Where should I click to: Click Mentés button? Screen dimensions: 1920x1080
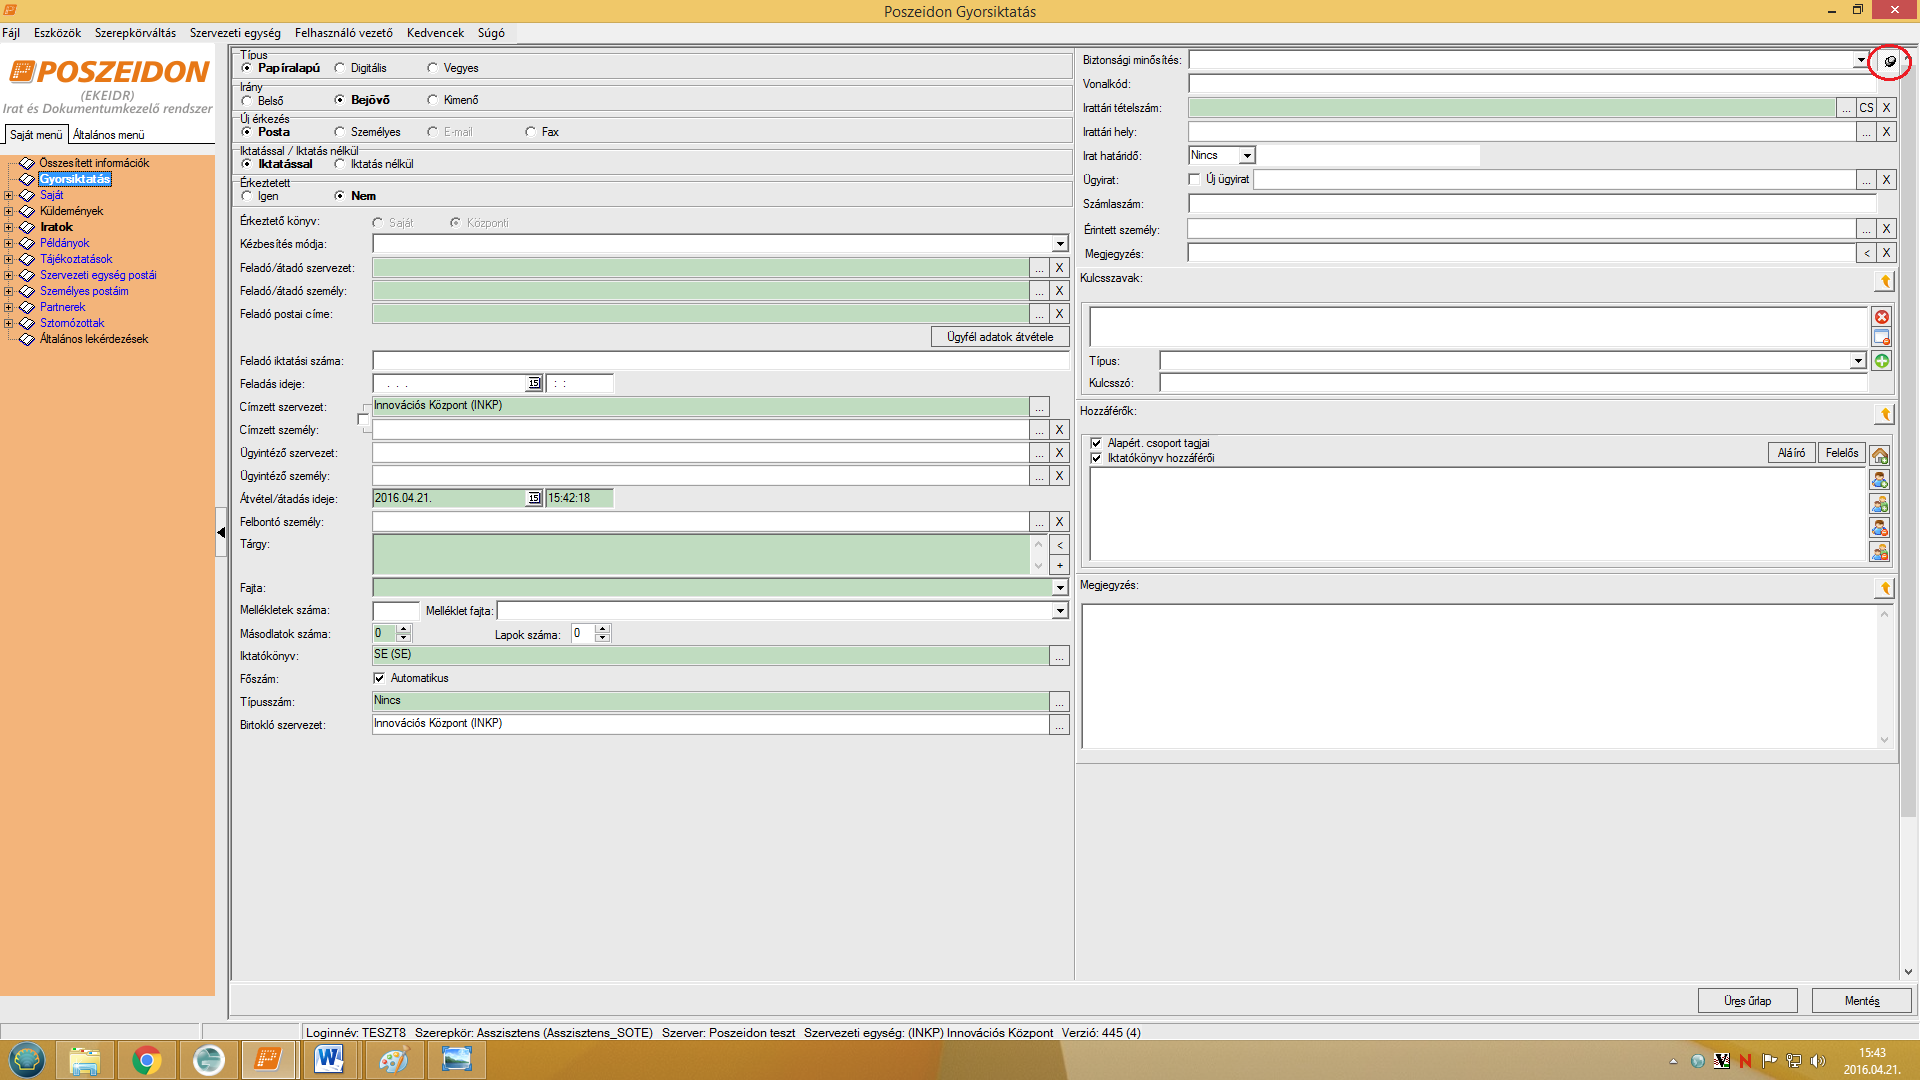click(1861, 1001)
